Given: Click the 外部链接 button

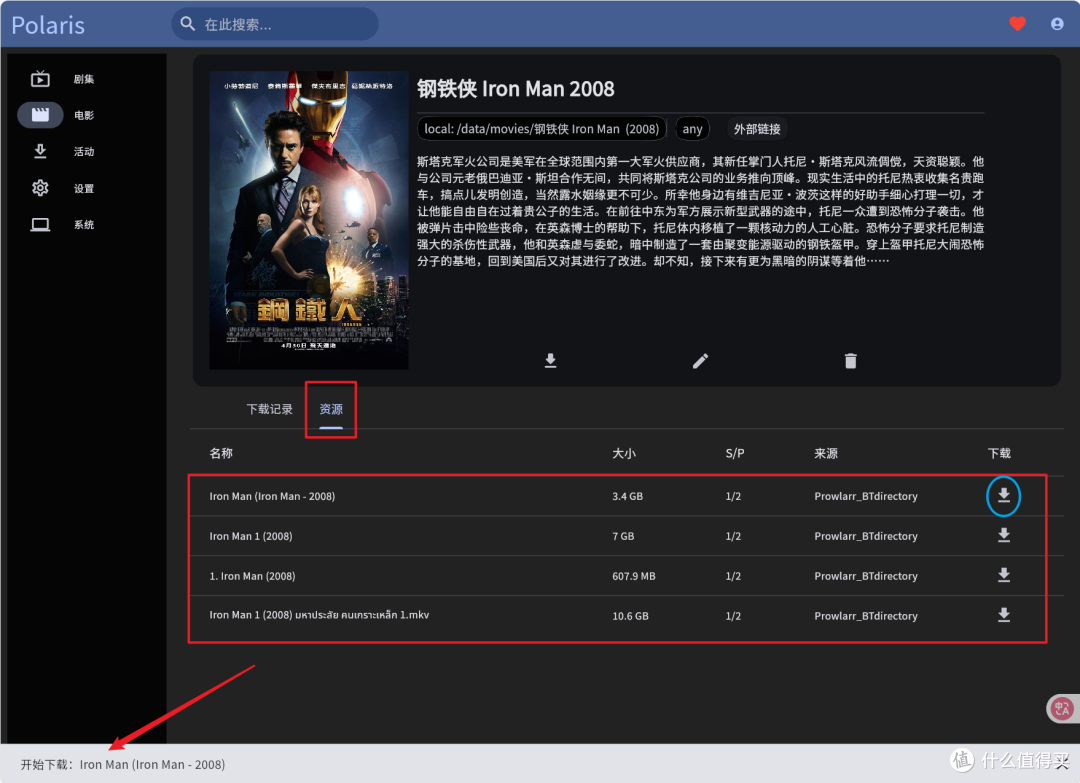Looking at the screenshot, I should tap(757, 129).
